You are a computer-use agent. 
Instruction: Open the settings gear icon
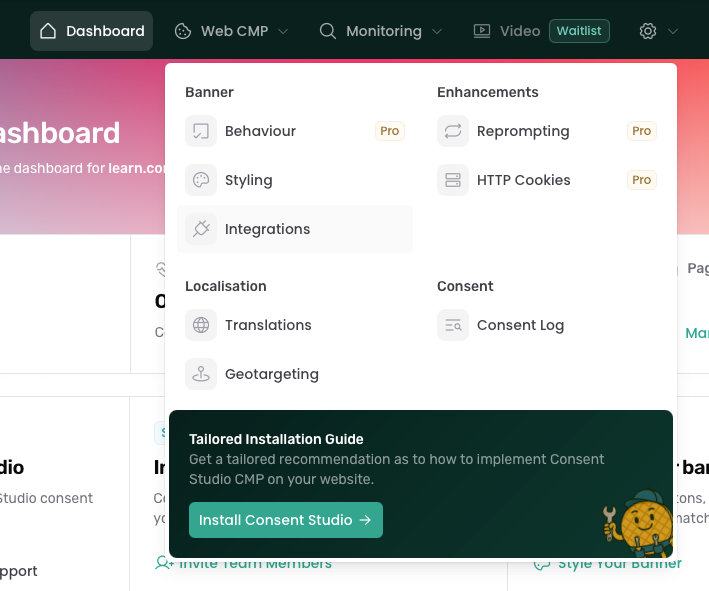coord(648,31)
